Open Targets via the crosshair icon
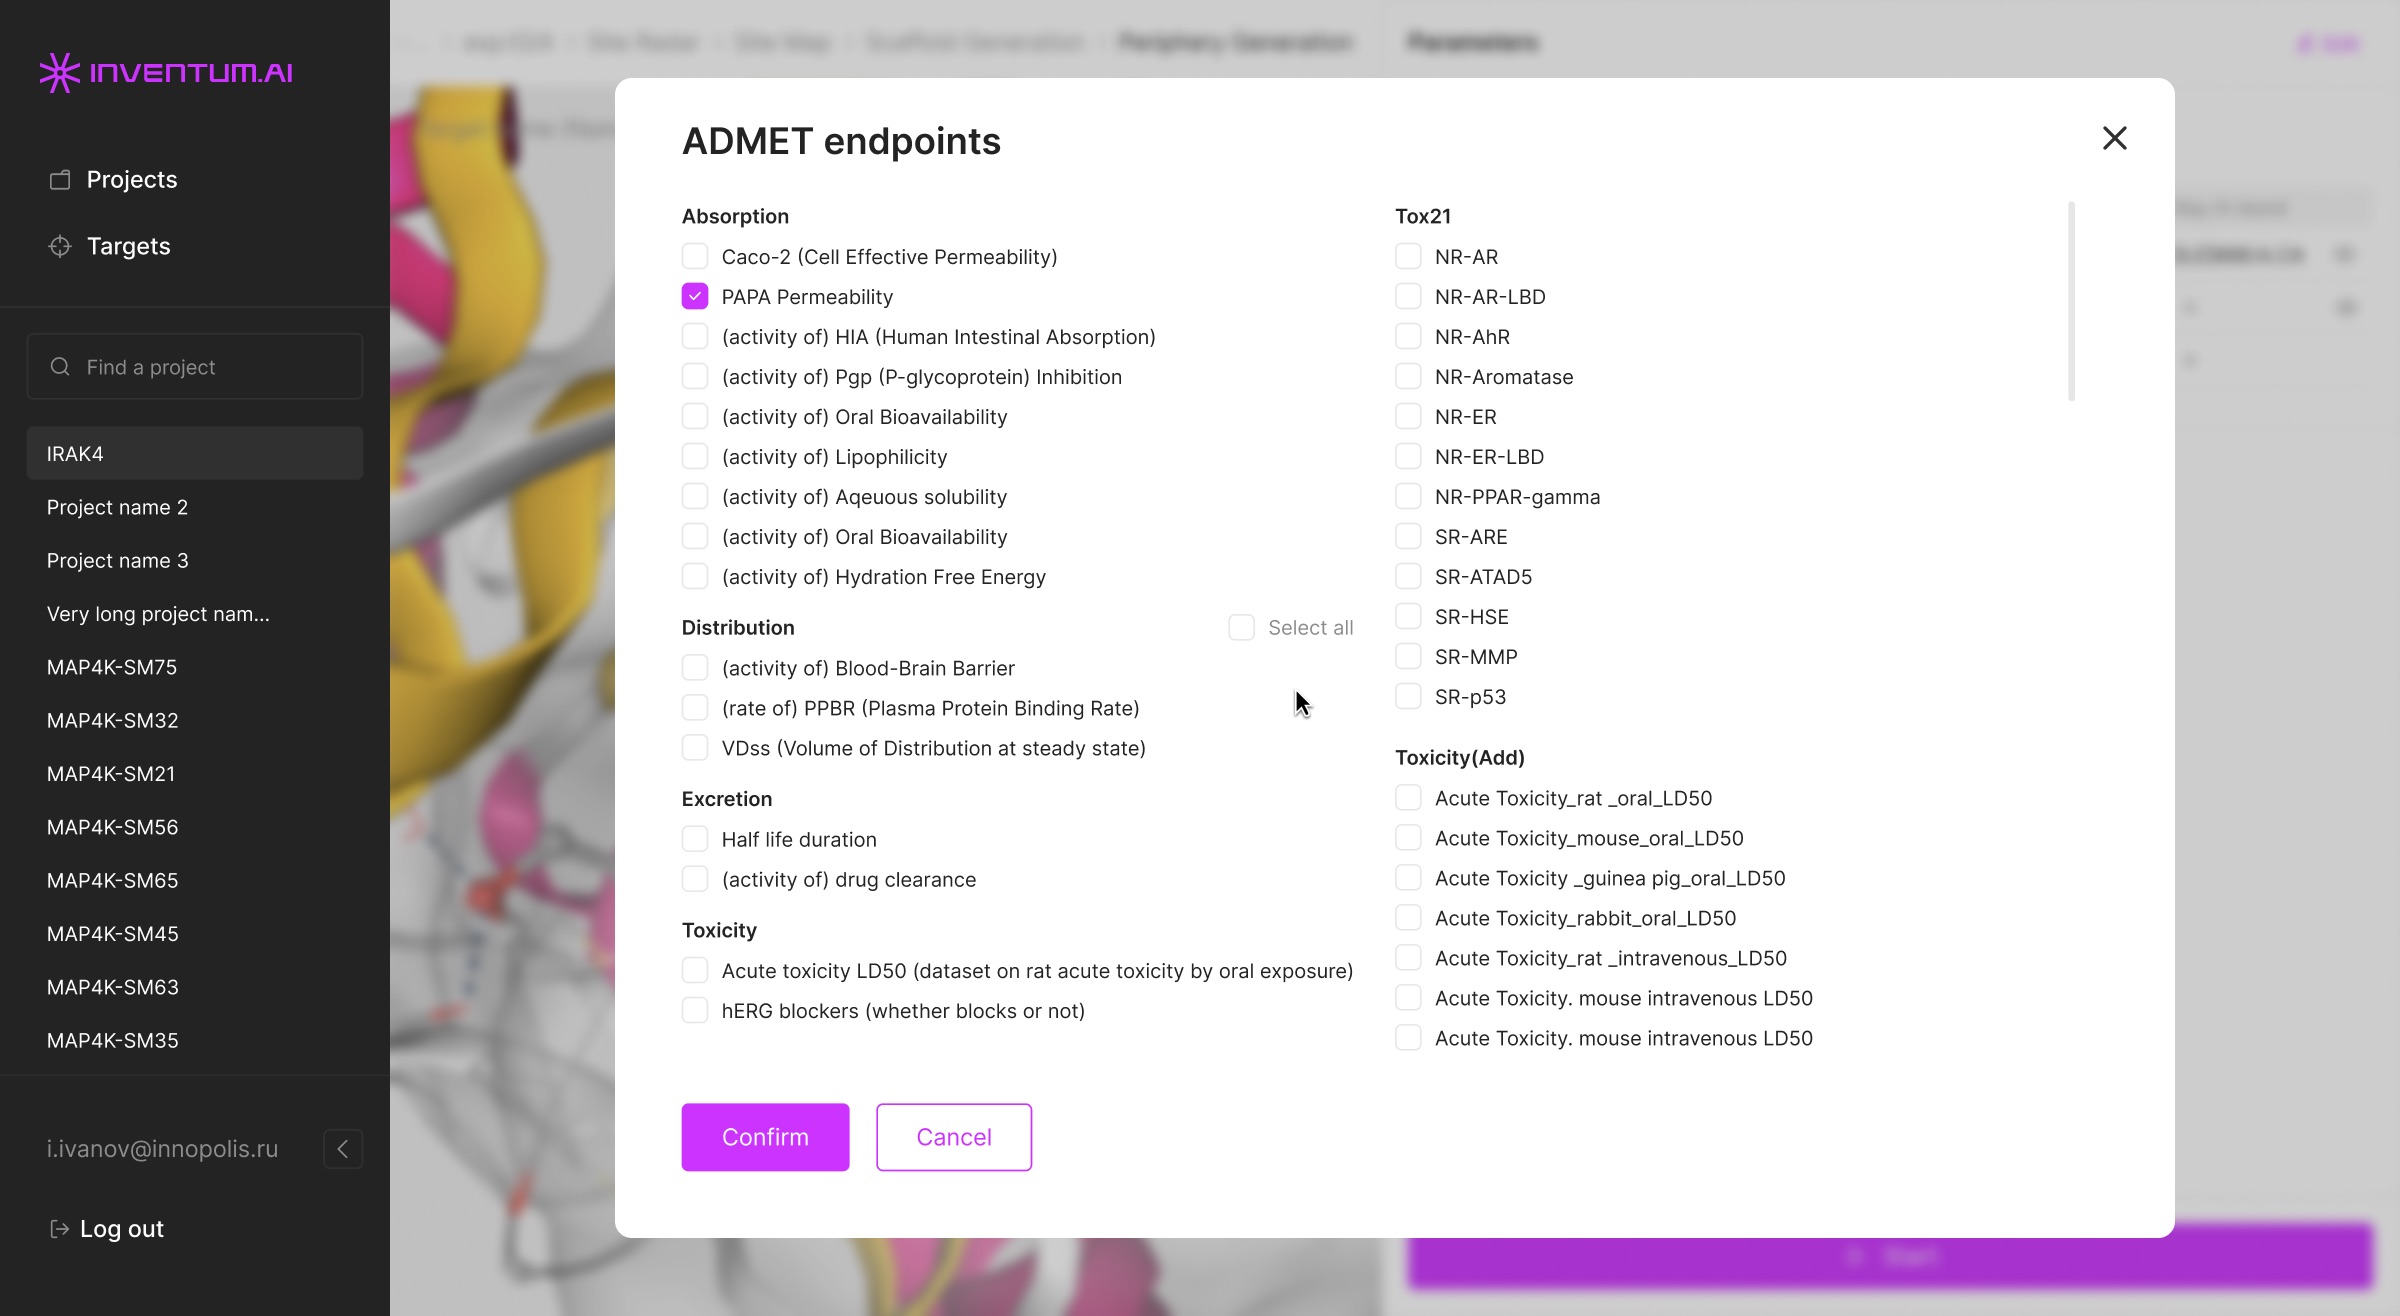Image resolution: width=2400 pixels, height=1316 pixels. 60,246
